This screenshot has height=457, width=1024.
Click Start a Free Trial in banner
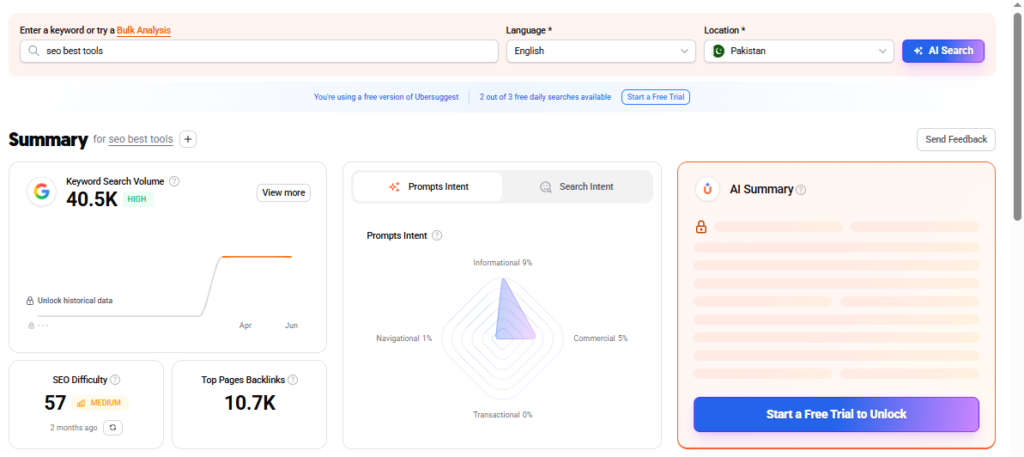tap(655, 97)
